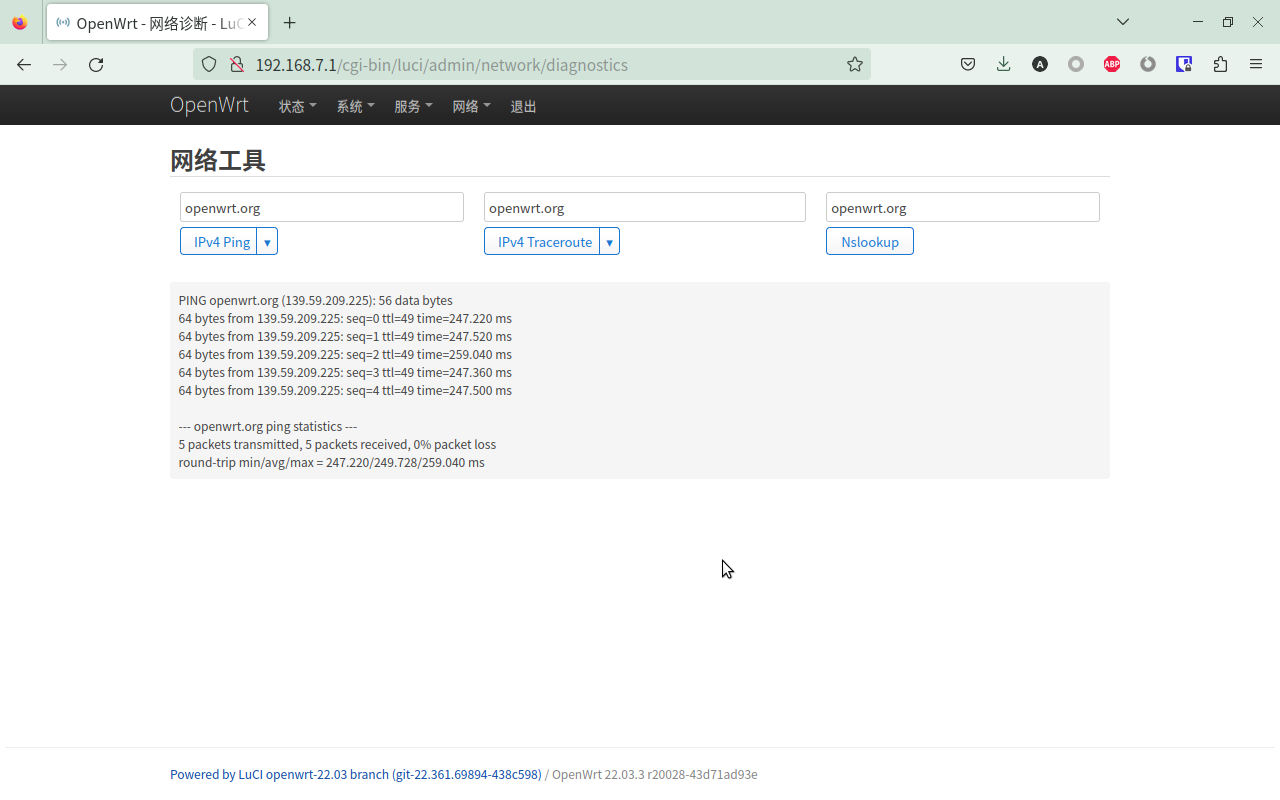Click ping output line seq=0
This screenshot has width=1280, height=800.
345,318
